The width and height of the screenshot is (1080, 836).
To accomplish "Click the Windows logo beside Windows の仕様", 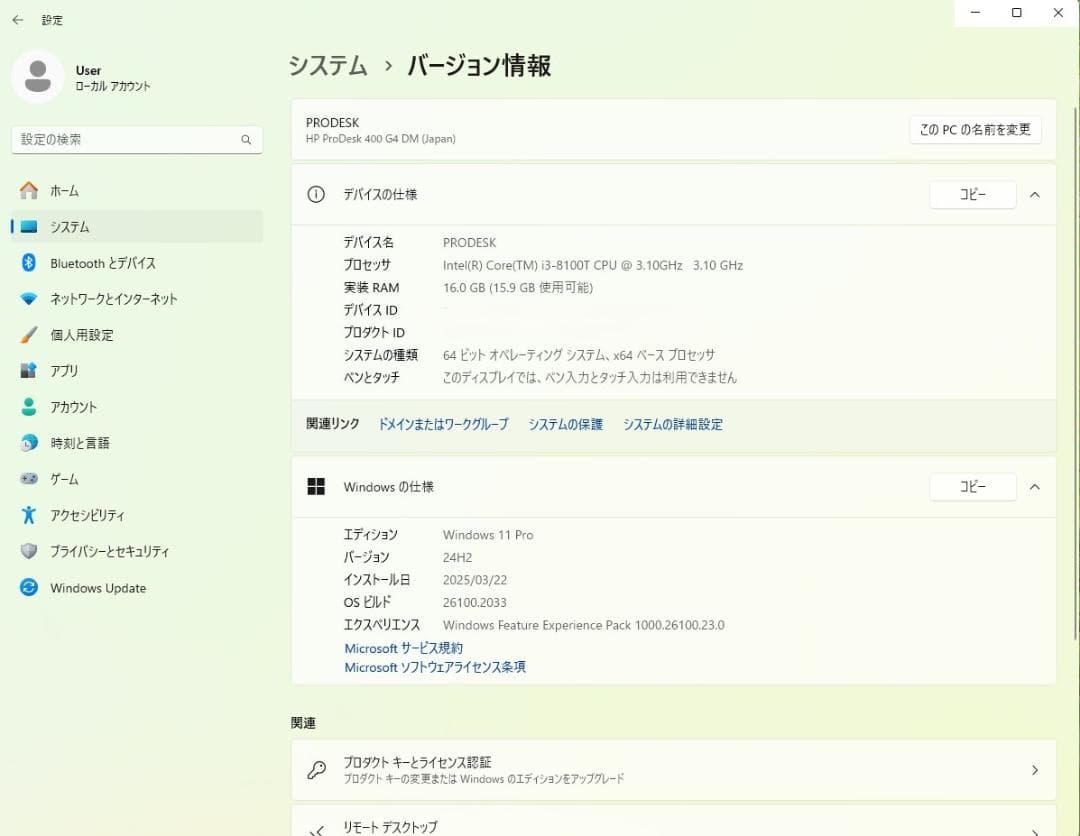I will [x=316, y=487].
